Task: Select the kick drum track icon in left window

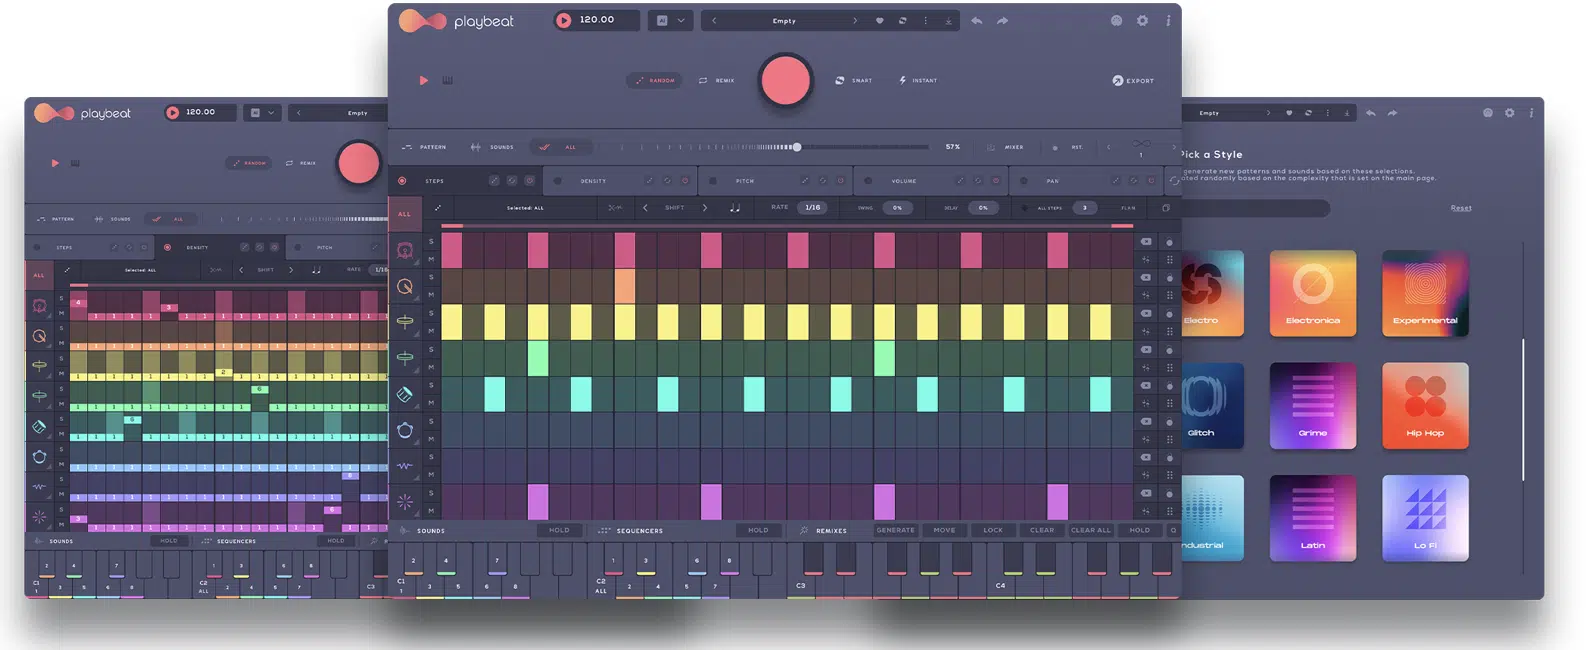Action: 39,306
